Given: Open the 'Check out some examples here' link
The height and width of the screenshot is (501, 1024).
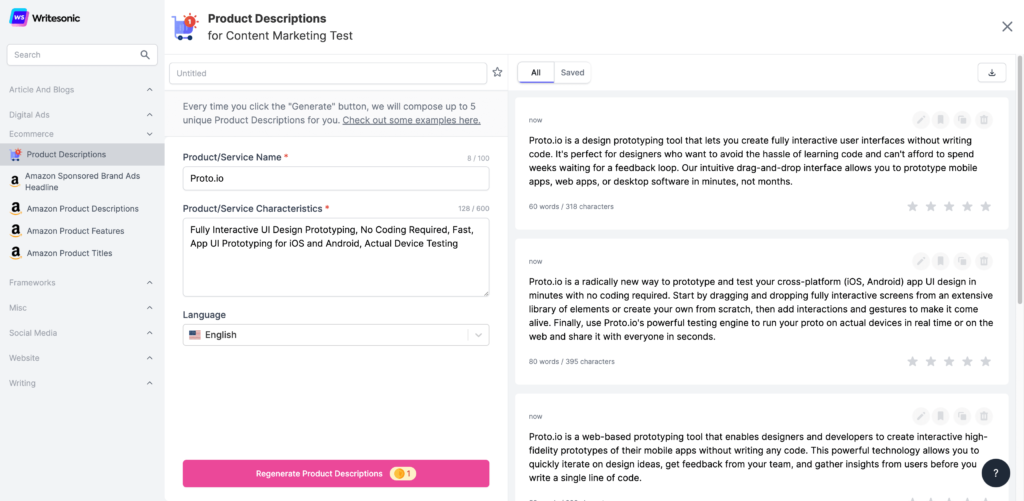Looking at the screenshot, I should pyautogui.click(x=411, y=120).
